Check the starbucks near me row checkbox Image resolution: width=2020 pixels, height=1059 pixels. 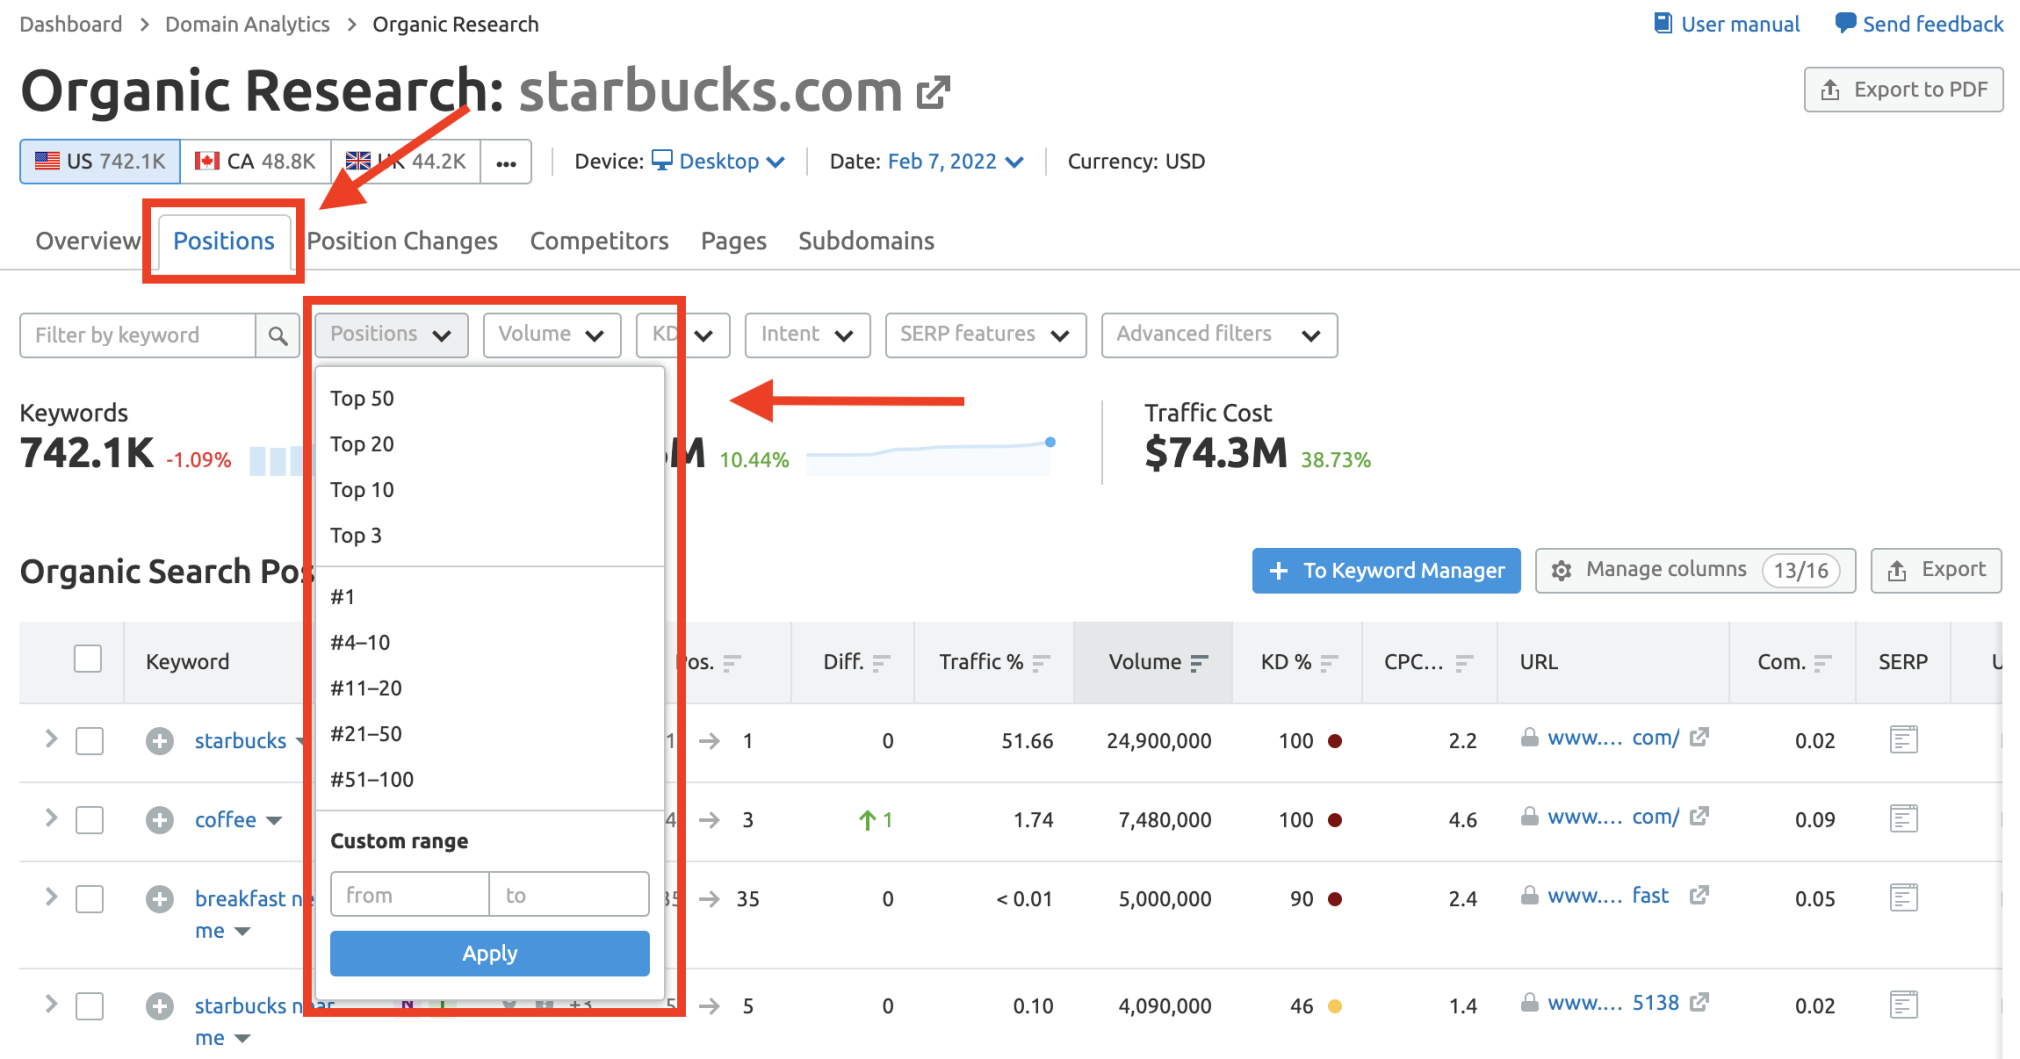90,1006
